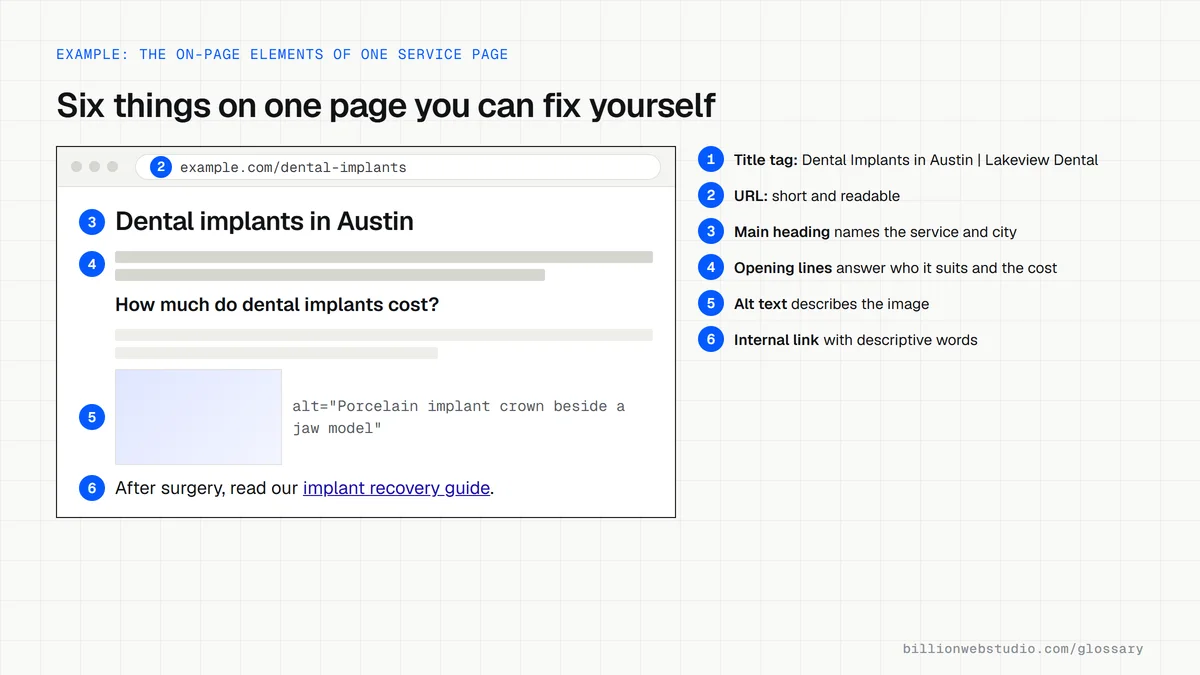
Task: Click the Alt text describes the image line
Action: [831, 304]
